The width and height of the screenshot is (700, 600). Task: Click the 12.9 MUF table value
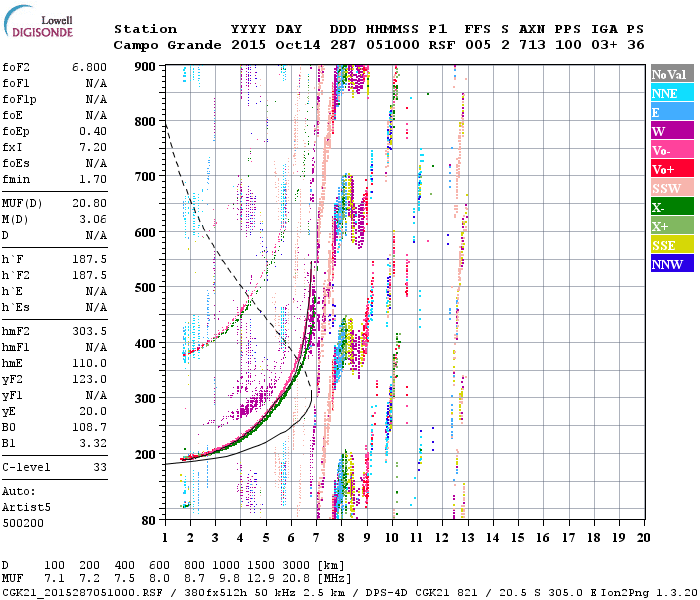(260, 579)
